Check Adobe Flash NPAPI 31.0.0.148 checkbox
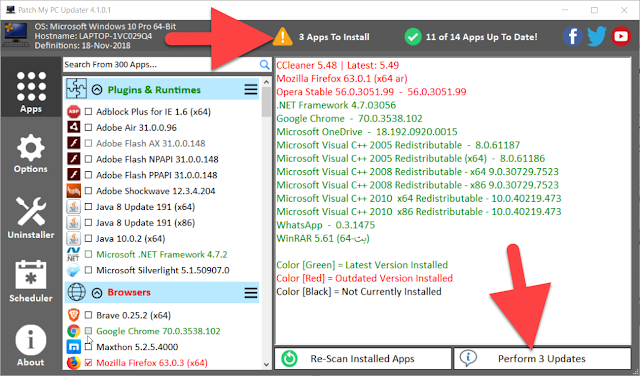 [x=88, y=159]
